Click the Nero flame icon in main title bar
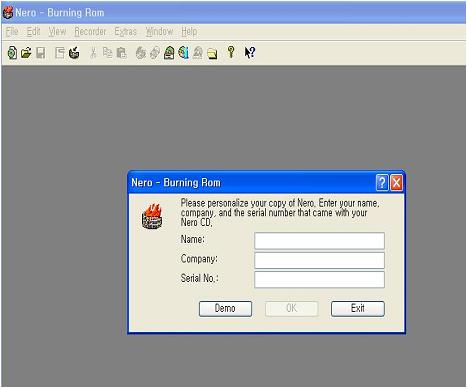Viewport: 467px width, 389px height. tap(8, 13)
